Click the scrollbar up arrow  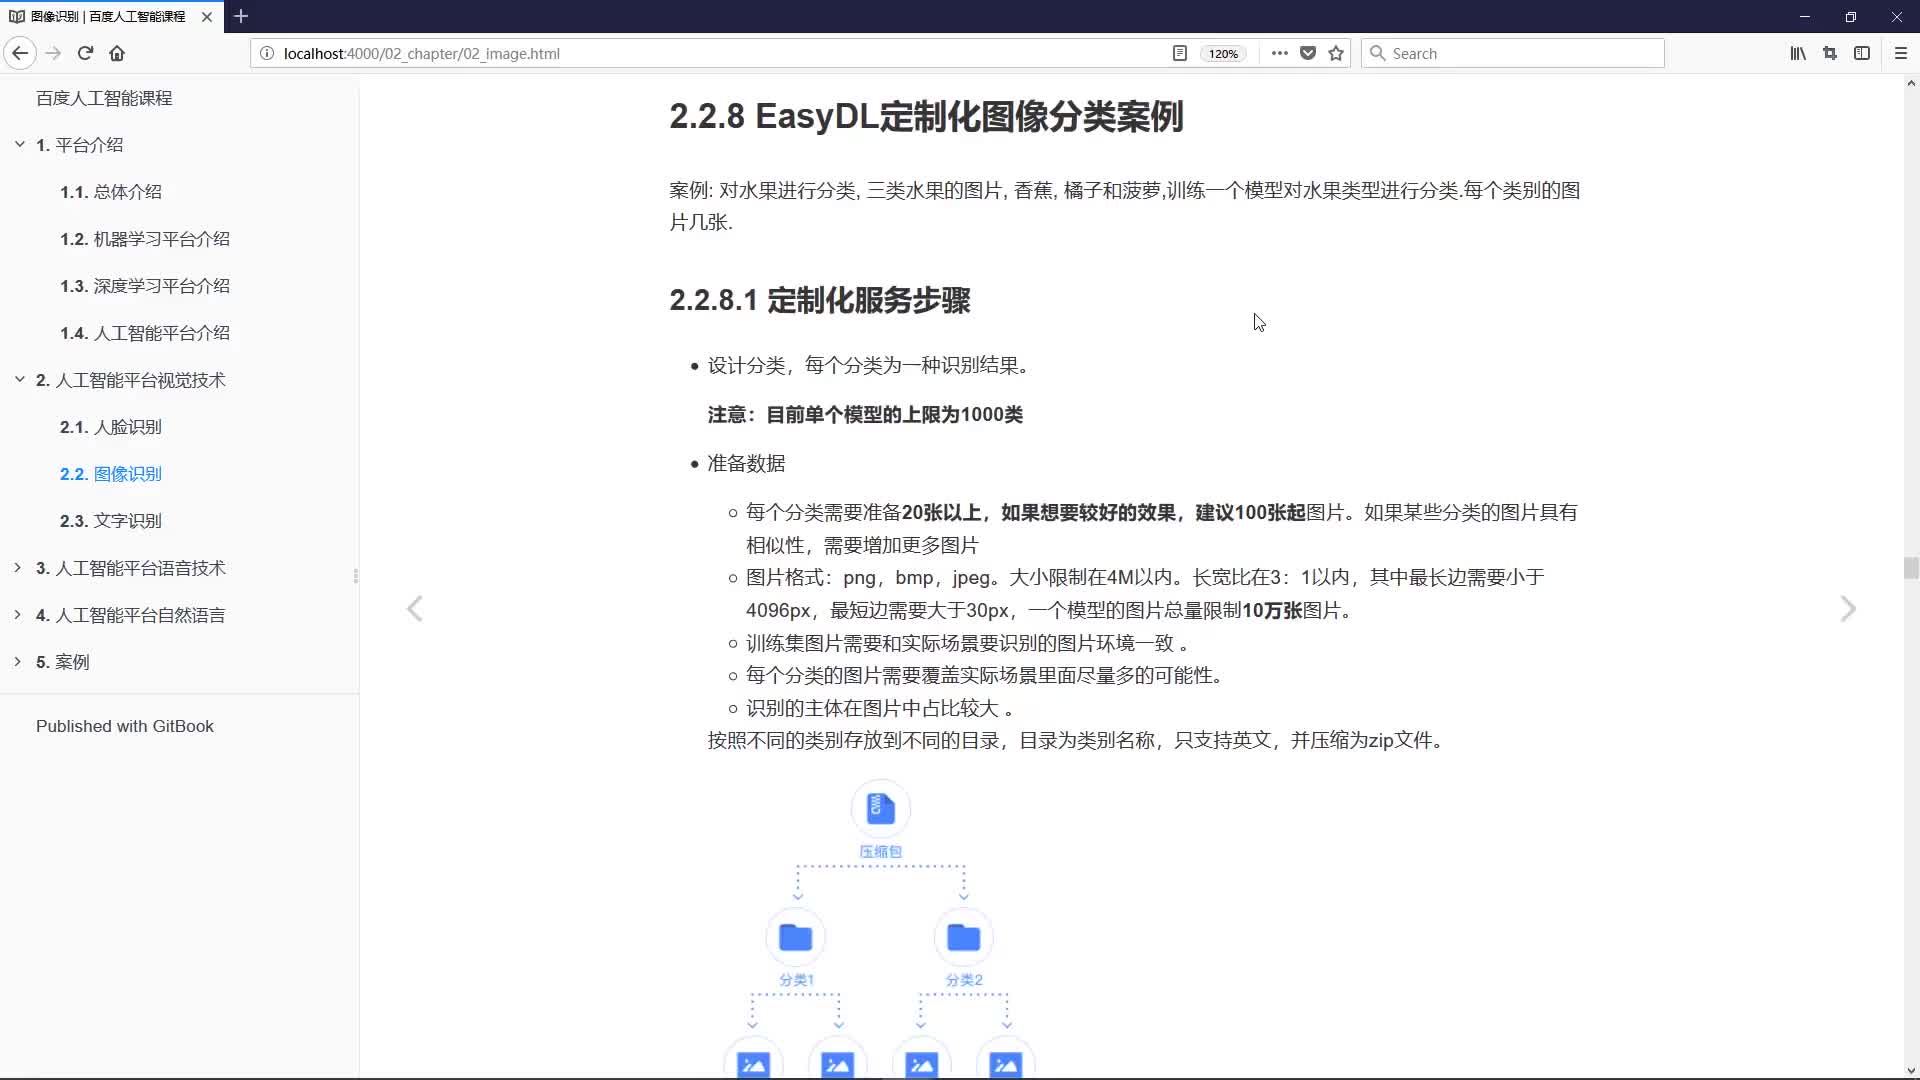click(1911, 84)
